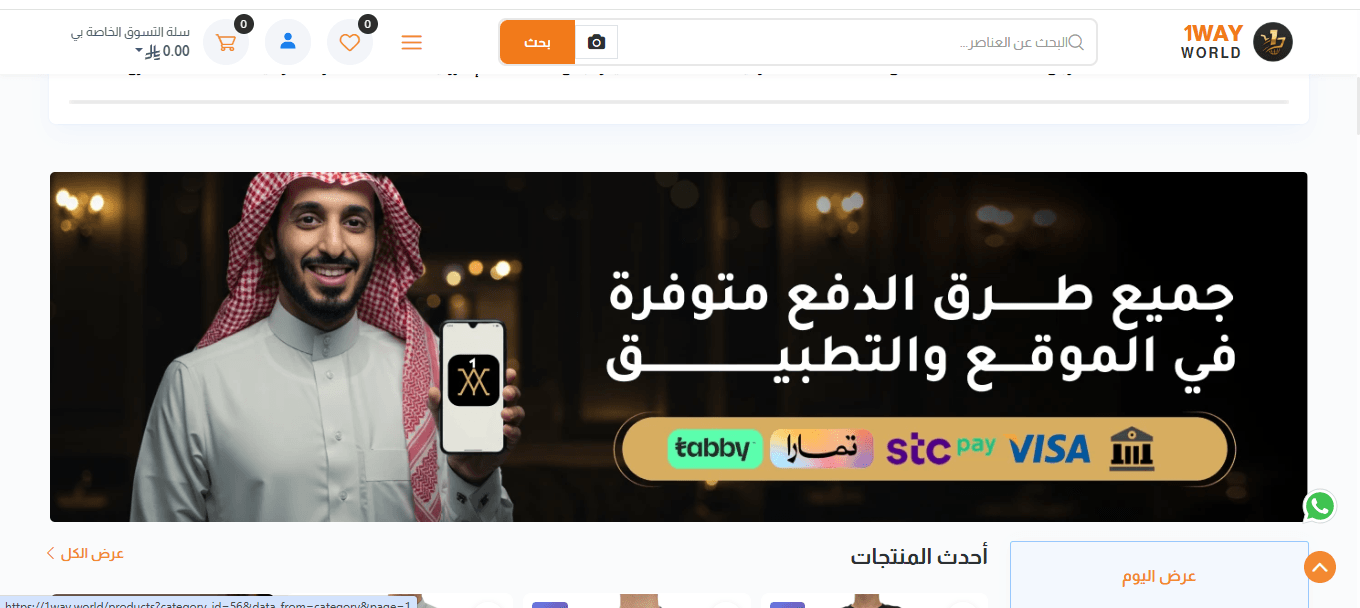This screenshot has height=608, width=1360.
Task: Click the tabby logo on banner
Action: [x=715, y=449]
